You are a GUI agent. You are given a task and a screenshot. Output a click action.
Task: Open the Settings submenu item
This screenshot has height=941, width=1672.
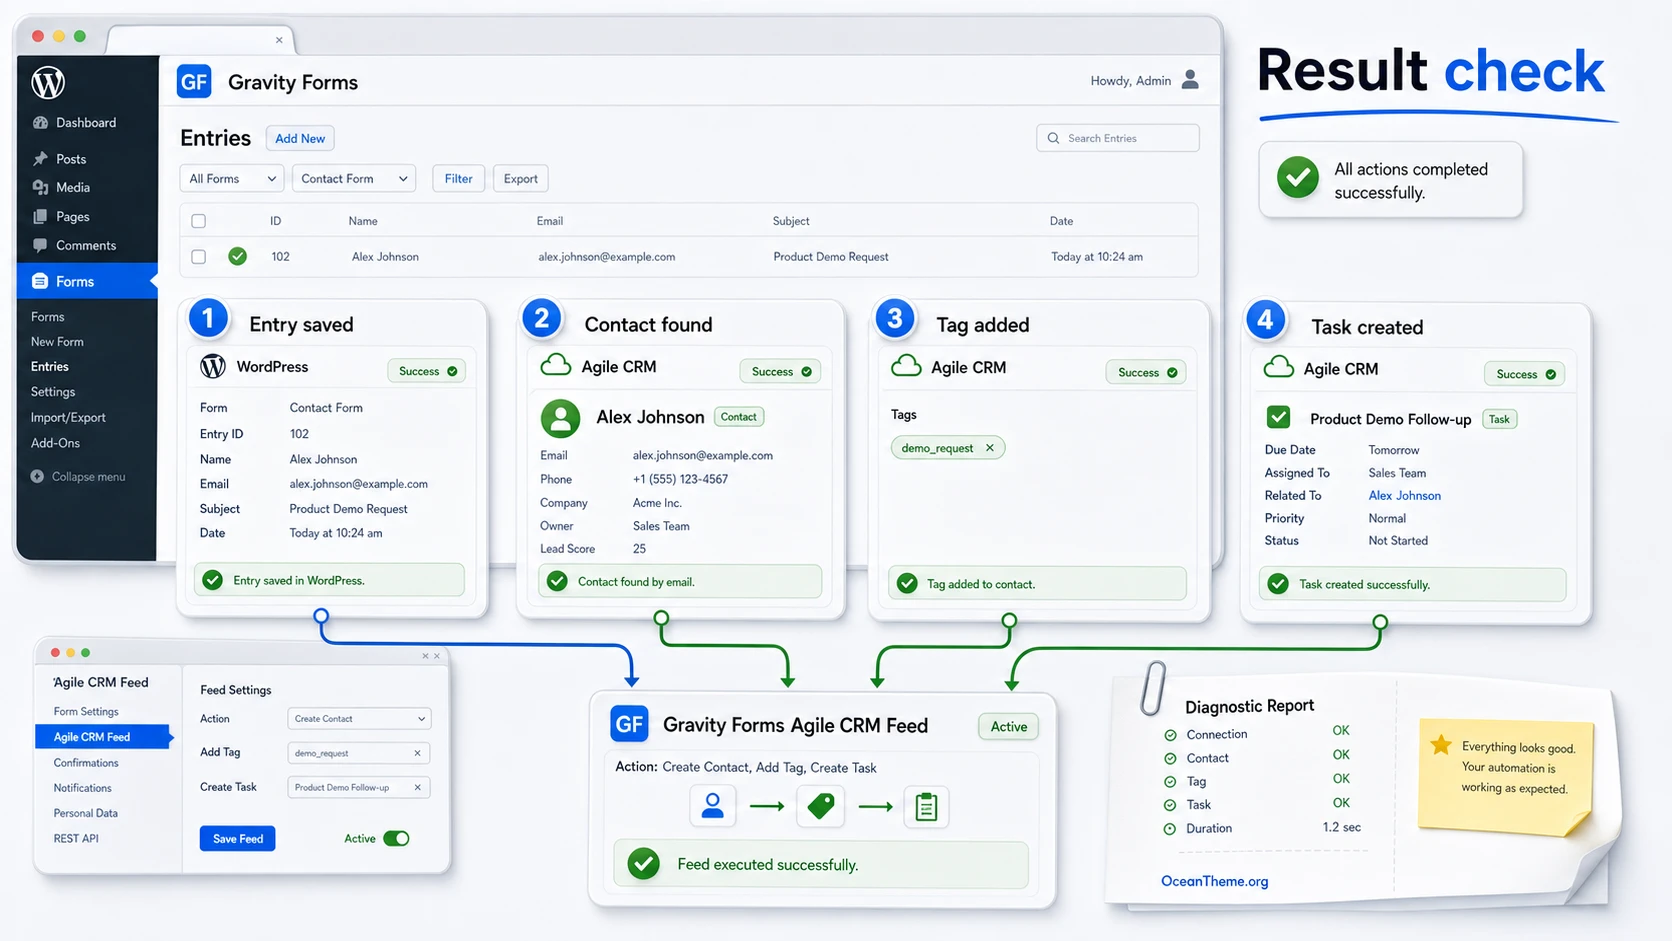(53, 392)
